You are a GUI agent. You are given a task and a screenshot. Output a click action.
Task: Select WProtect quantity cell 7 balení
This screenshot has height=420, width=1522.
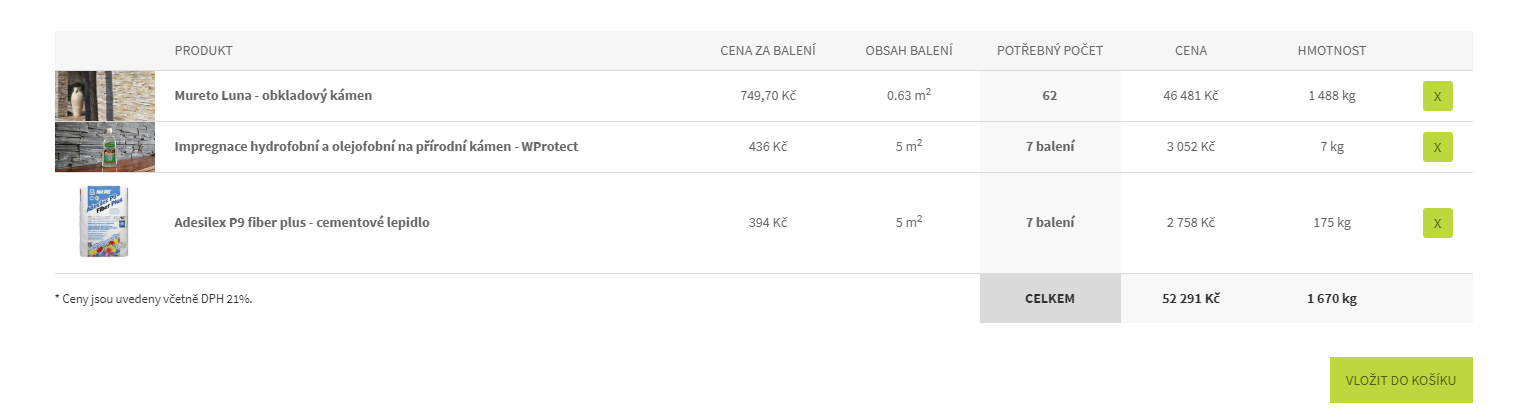coord(1050,147)
